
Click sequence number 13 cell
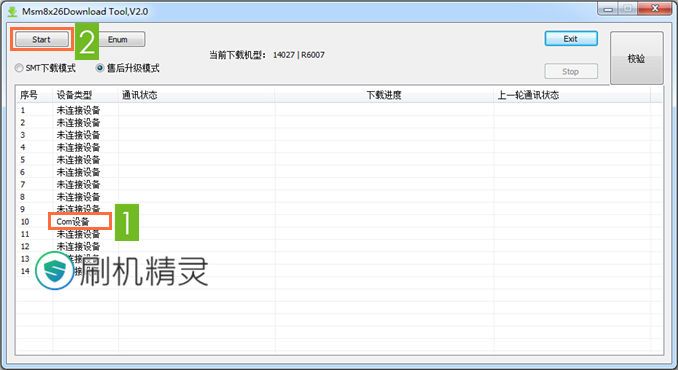pyautogui.click(x=25, y=259)
